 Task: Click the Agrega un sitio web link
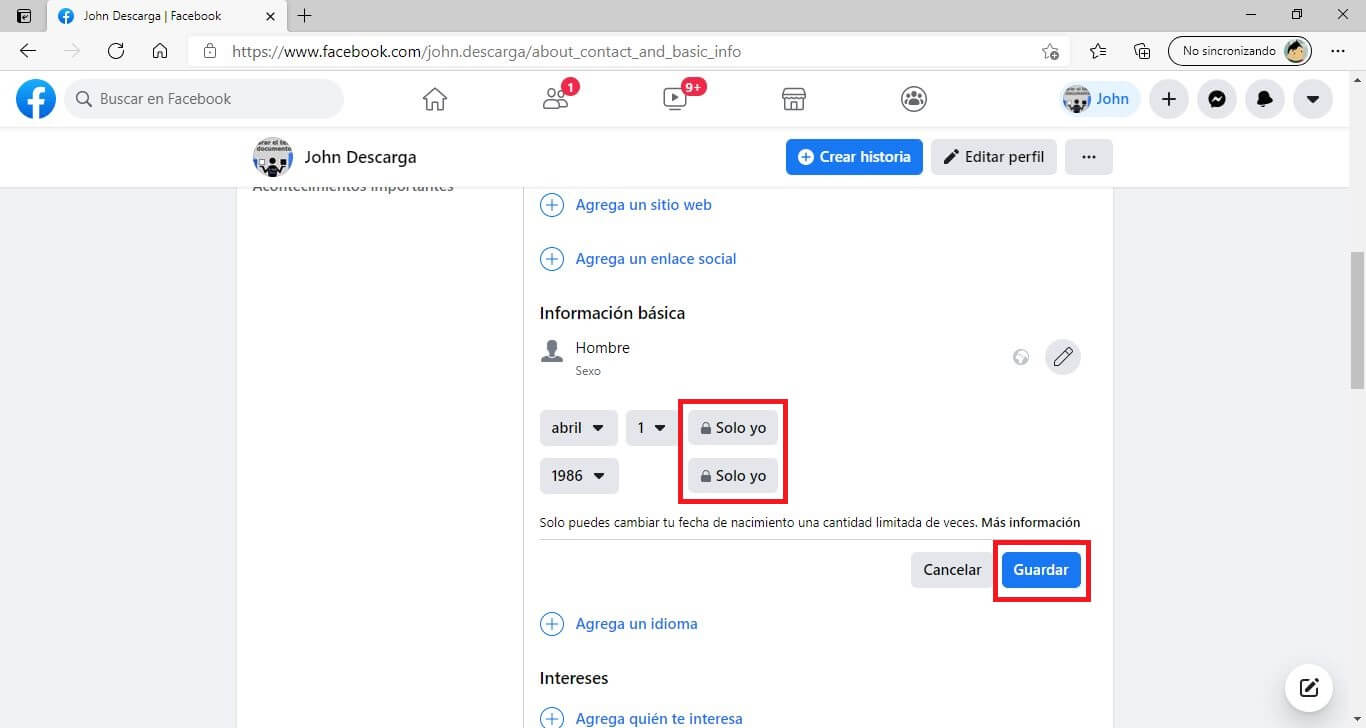pos(644,205)
